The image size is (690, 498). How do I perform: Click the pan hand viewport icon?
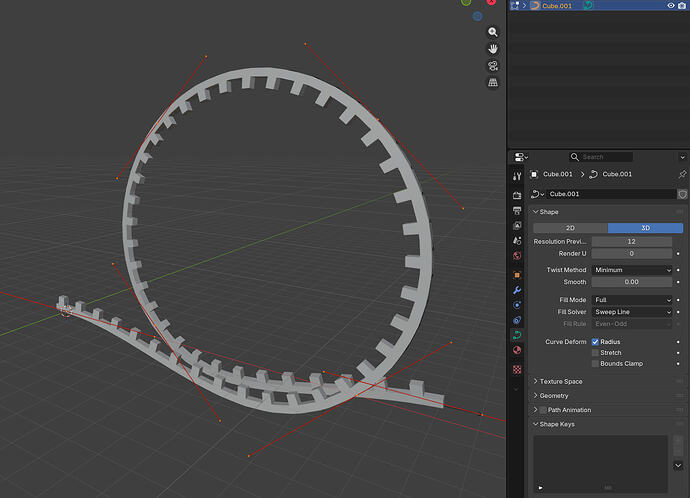pos(493,48)
